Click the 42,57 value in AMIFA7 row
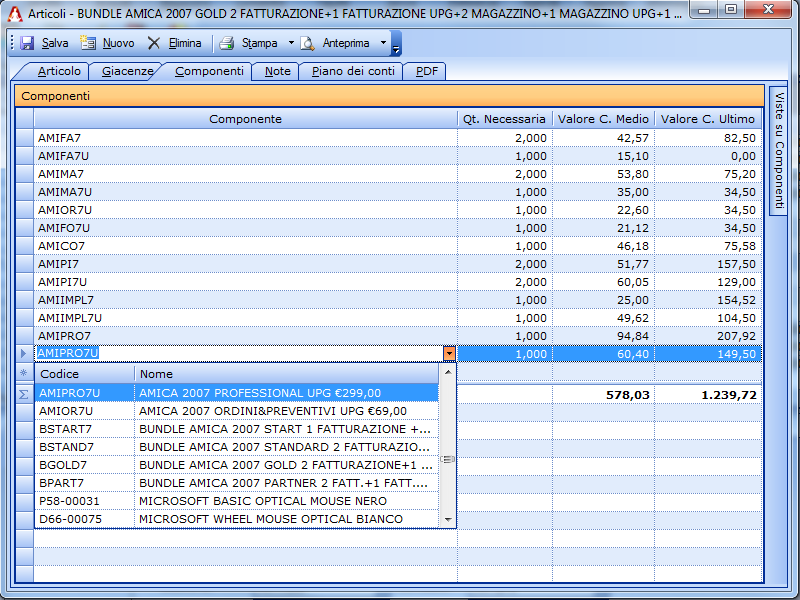The width and height of the screenshot is (800, 600). point(633,138)
